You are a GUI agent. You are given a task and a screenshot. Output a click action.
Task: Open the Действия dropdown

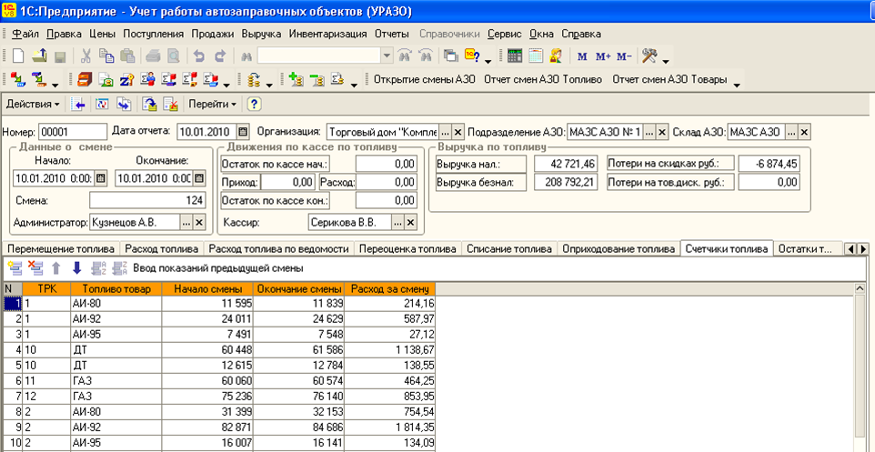33,104
